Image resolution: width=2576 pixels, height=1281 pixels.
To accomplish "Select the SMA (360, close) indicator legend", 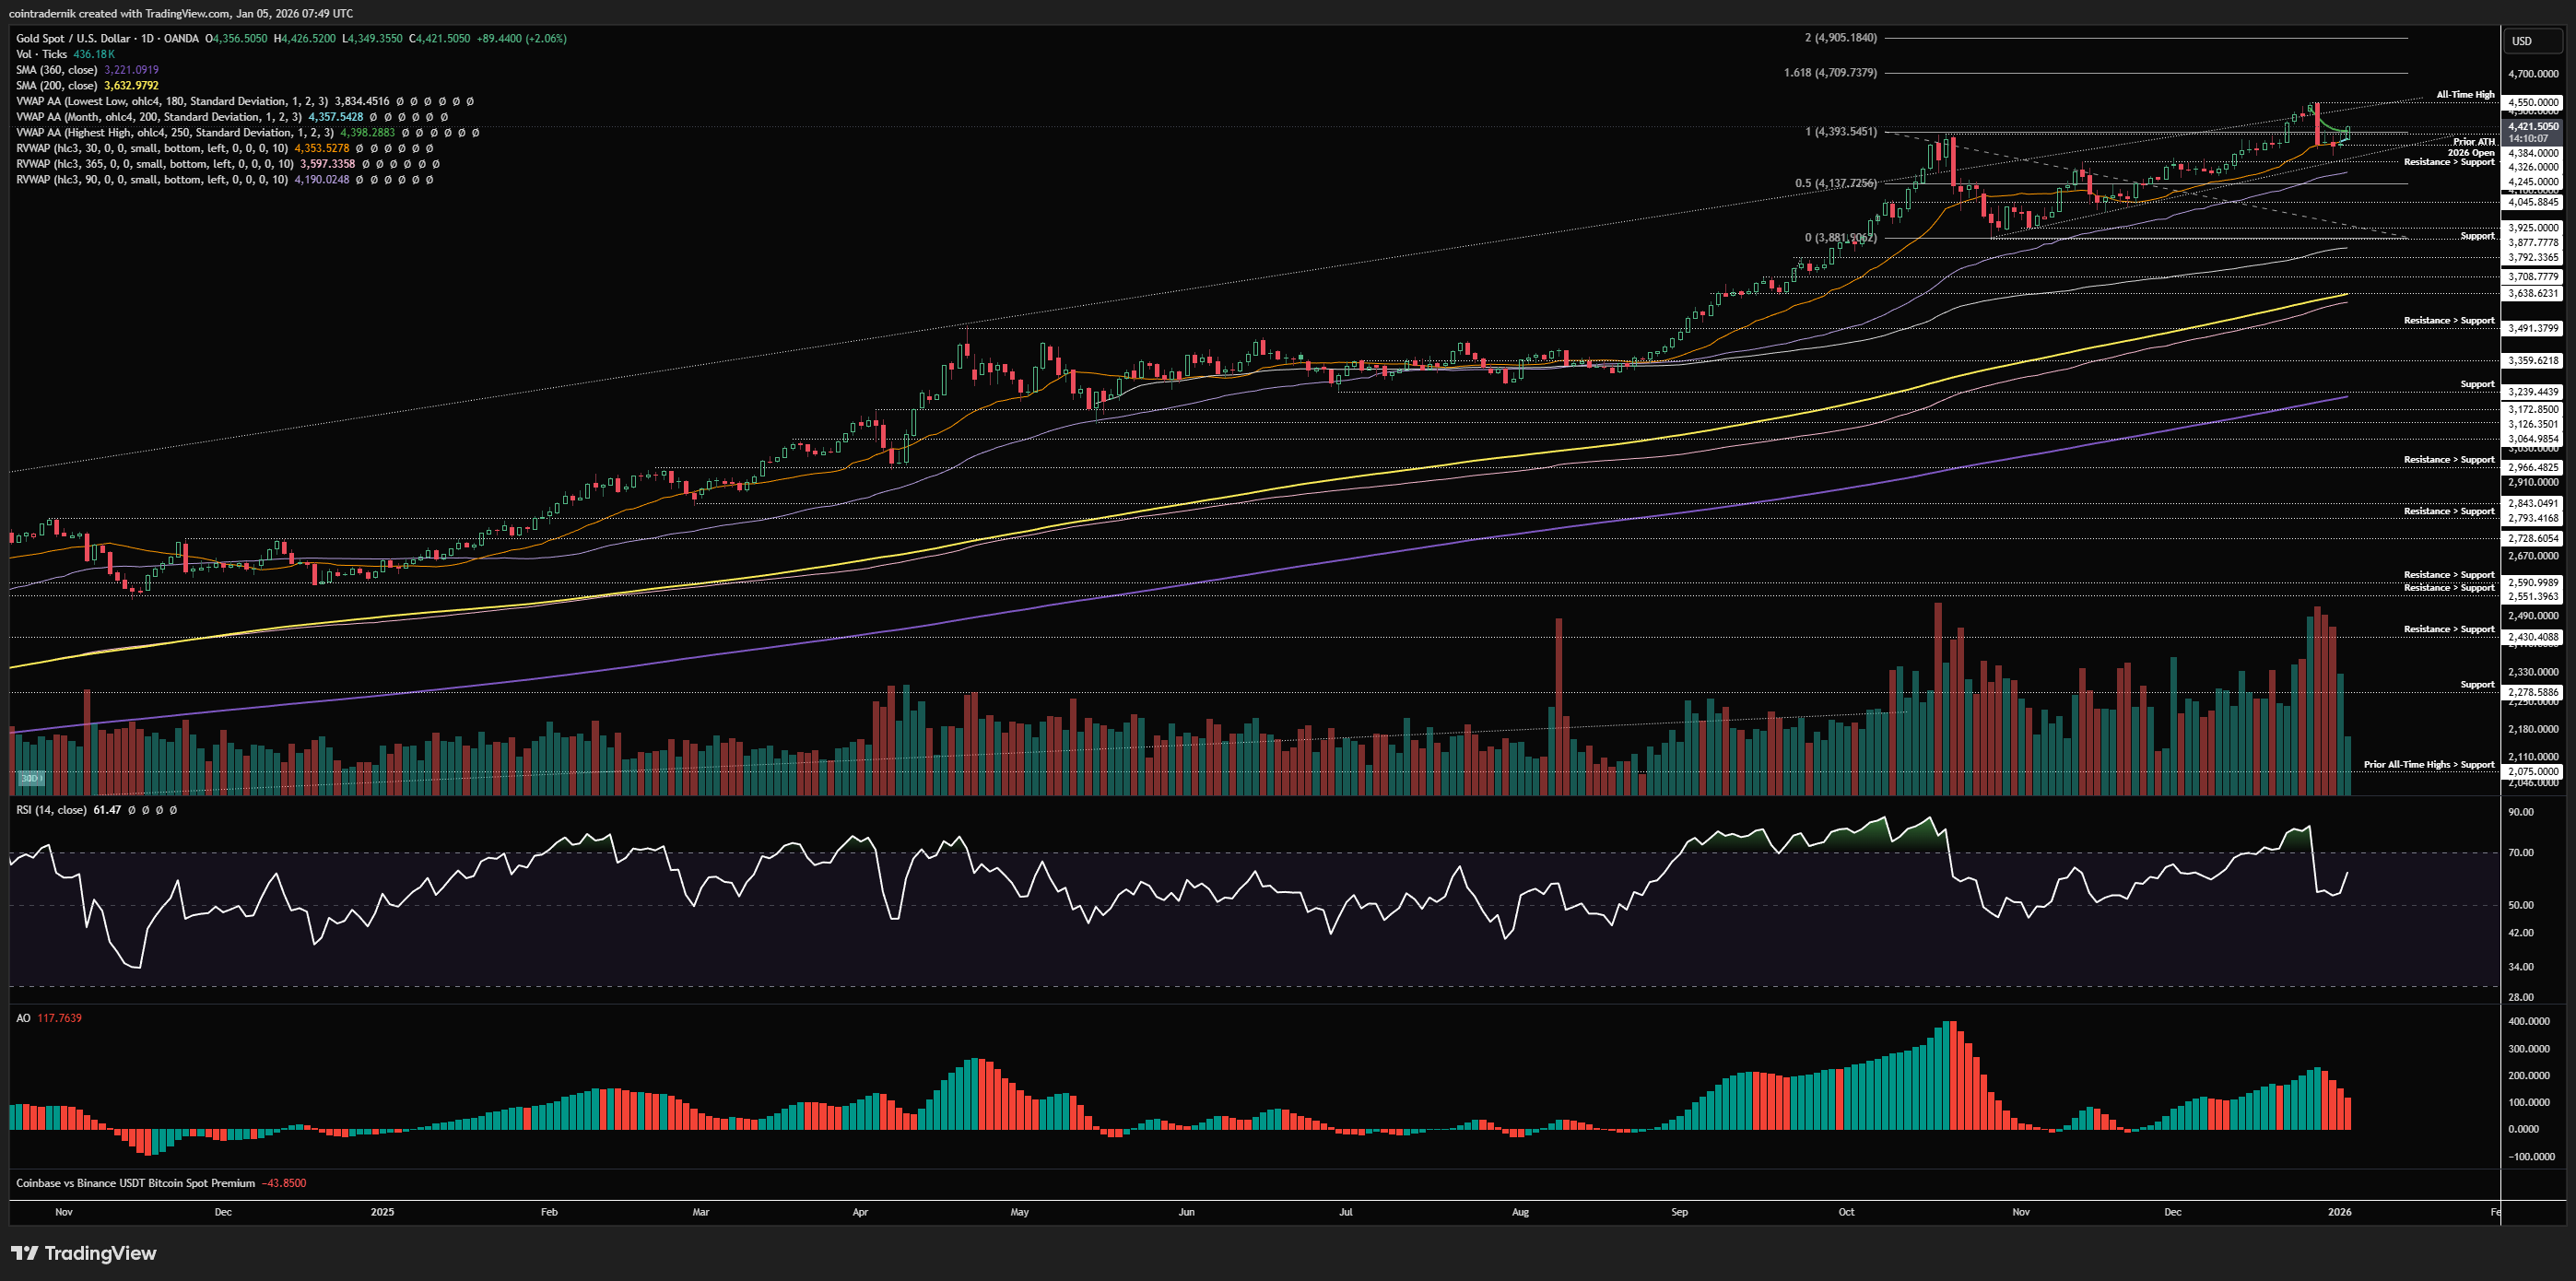I will (x=57, y=70).
